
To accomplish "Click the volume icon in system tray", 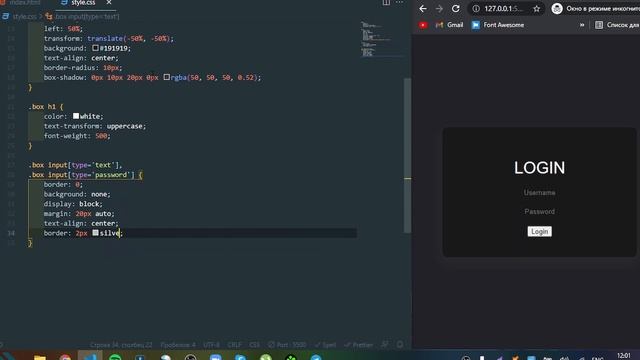I will tap(565, 358).
